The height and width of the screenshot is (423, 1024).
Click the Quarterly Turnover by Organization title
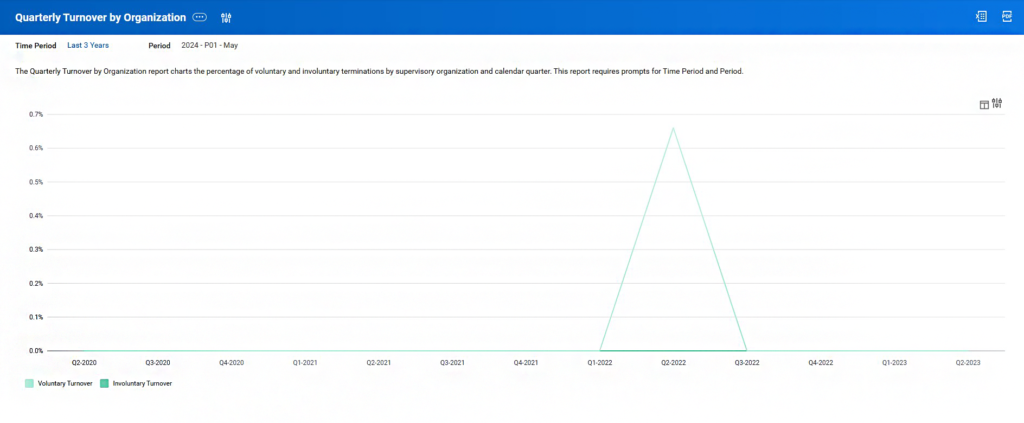101,18
